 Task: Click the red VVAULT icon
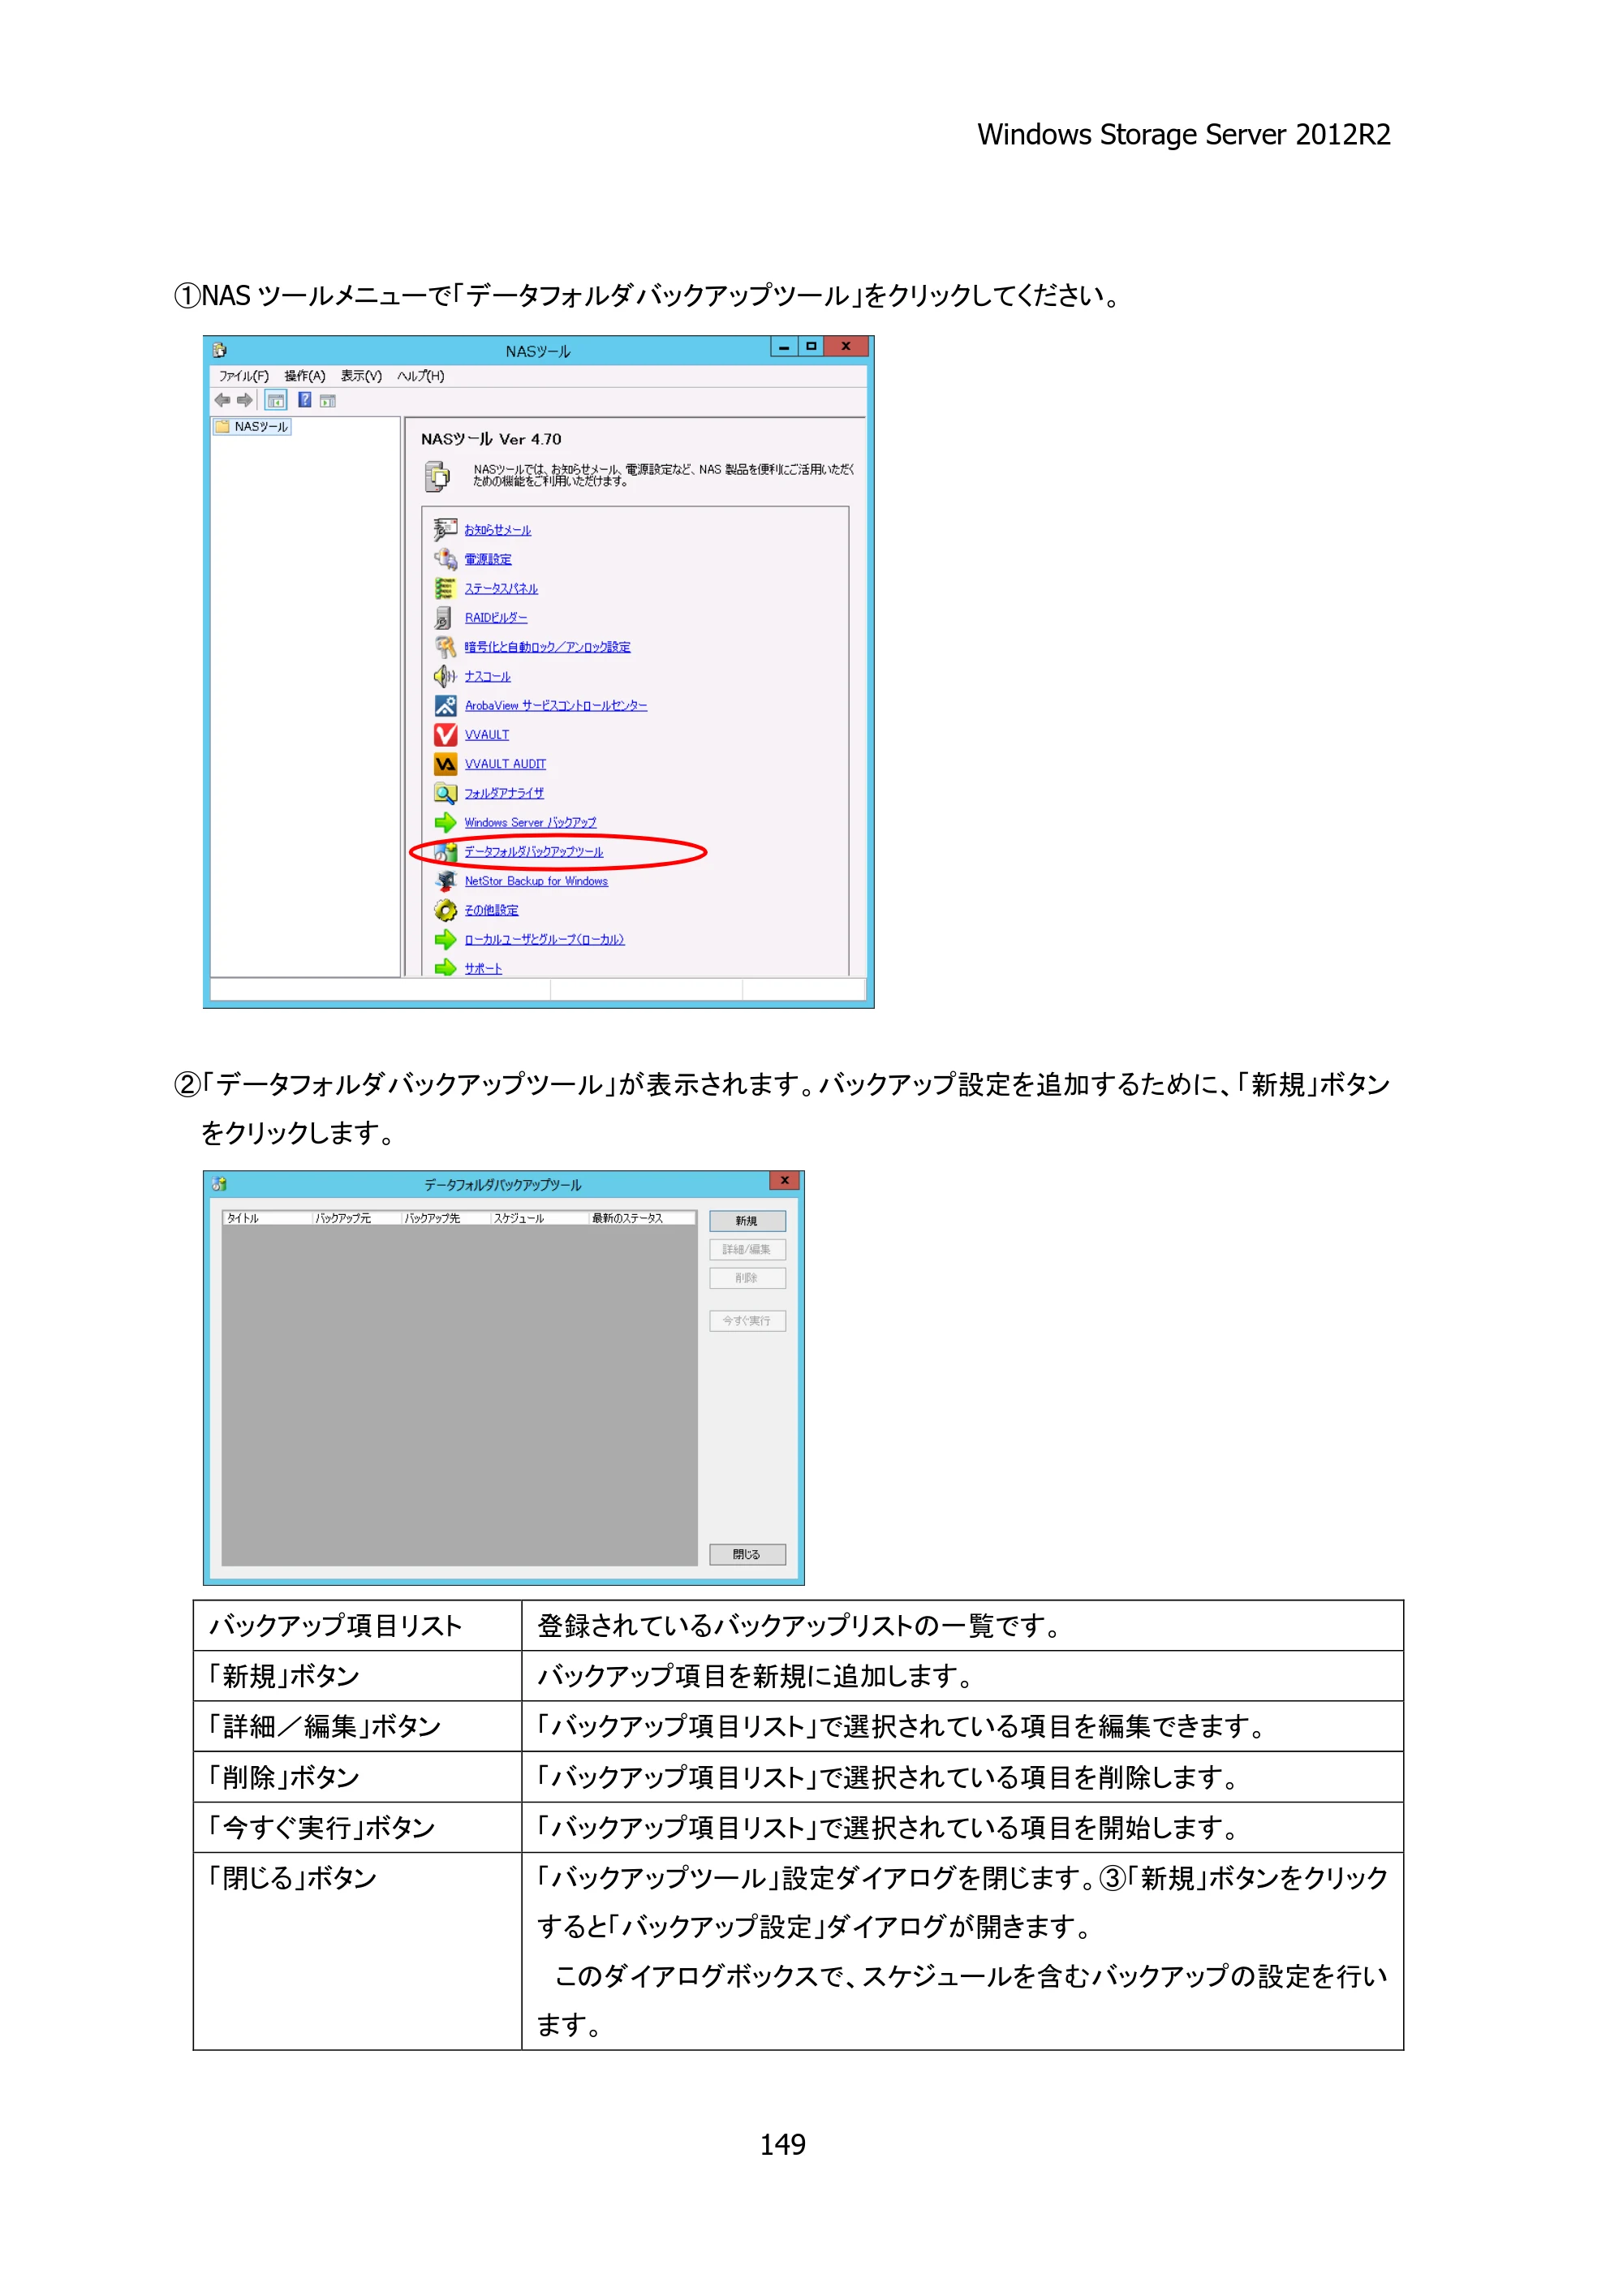(445, 734)
